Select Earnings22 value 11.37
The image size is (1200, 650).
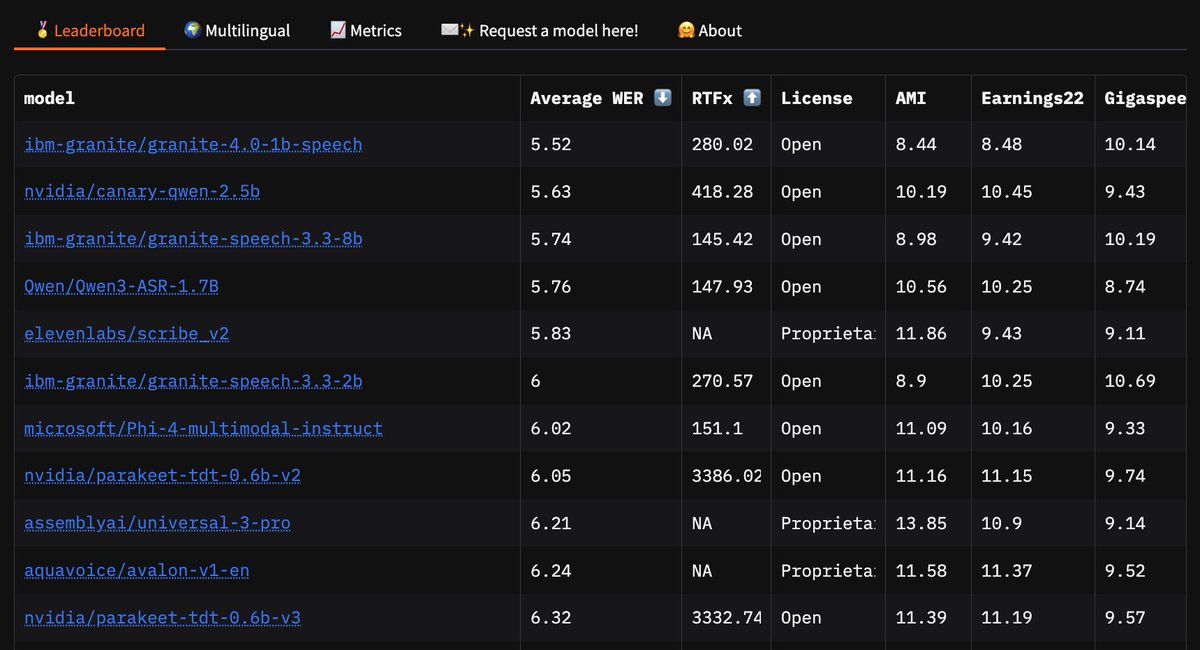(x=1006, y=571)
